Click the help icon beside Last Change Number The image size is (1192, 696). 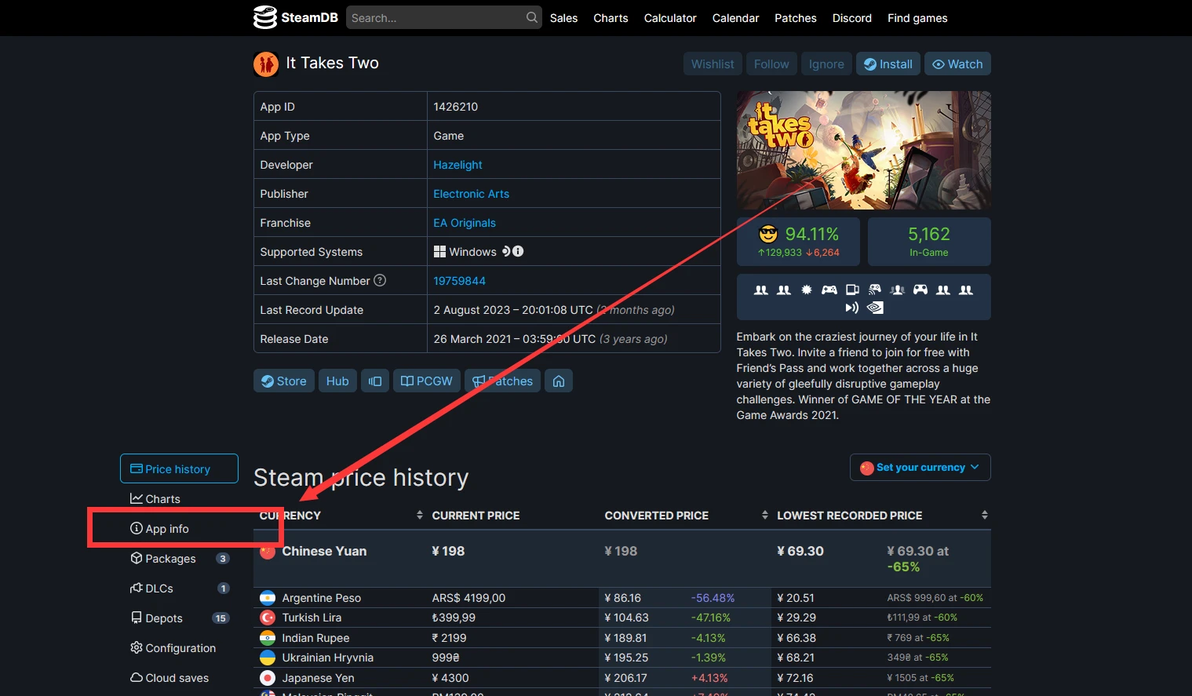click(380, 280)
